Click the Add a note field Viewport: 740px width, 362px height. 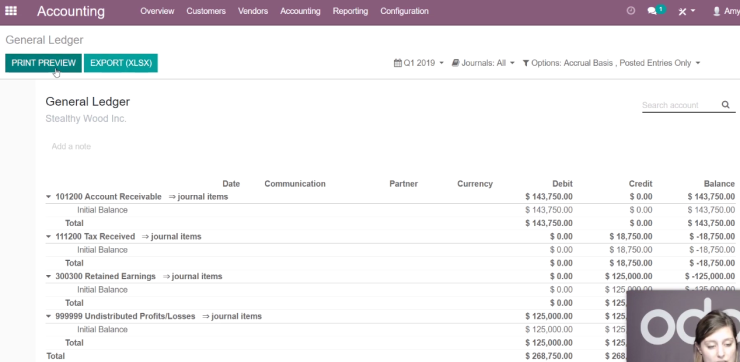coord(71,146)
